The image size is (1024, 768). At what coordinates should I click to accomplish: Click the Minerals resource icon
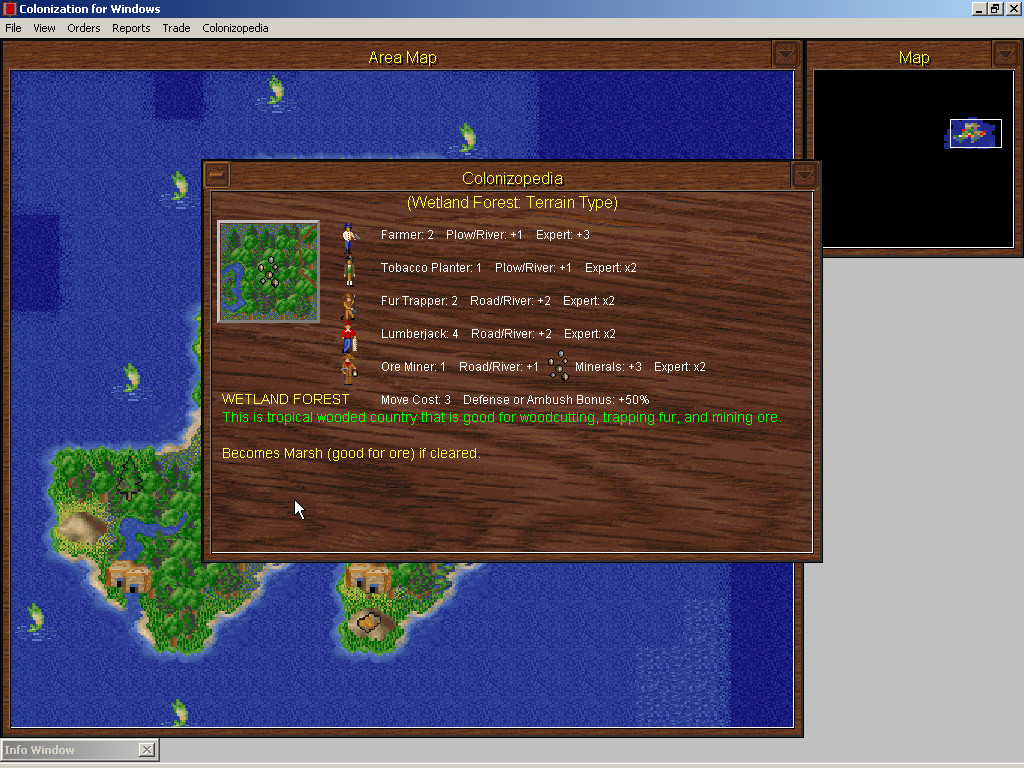coord(558,366)
